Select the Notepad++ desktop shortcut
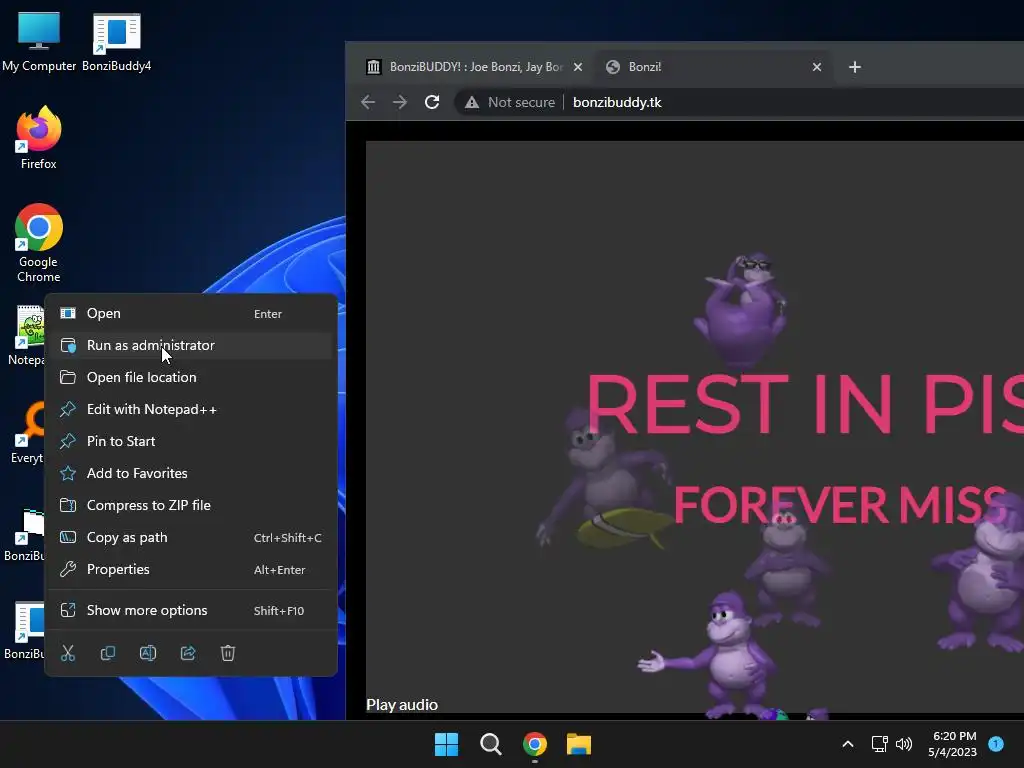 pos(27,335)
